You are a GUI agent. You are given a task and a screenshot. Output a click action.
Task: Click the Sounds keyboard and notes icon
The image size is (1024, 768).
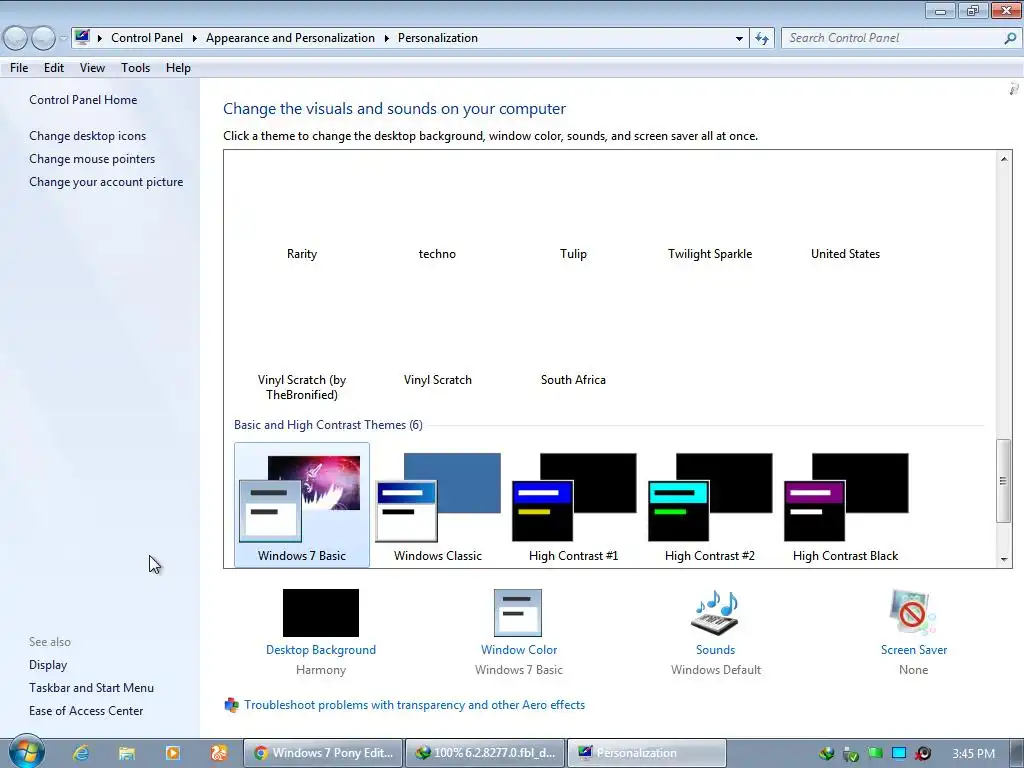click(x=715, y=613)
